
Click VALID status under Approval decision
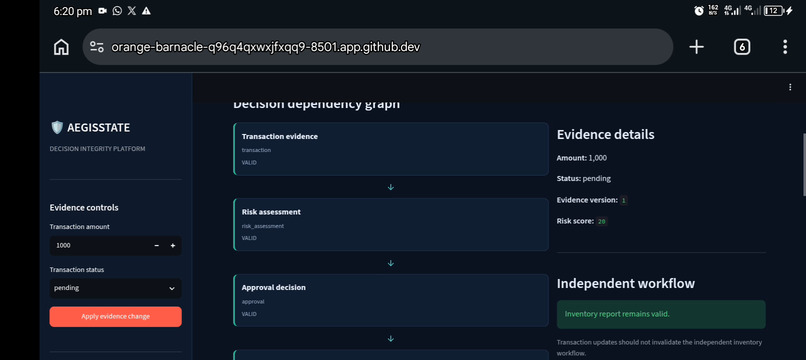[x=249, y=314]
